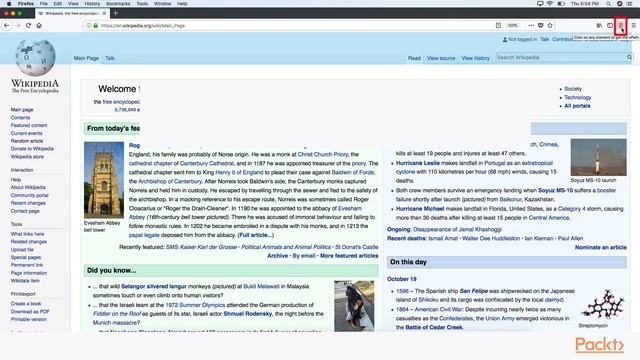Image resolution: width=640 pixels, height=360 pixels.
Task: Open the Bookmarks menu
Action: (118, 4)
